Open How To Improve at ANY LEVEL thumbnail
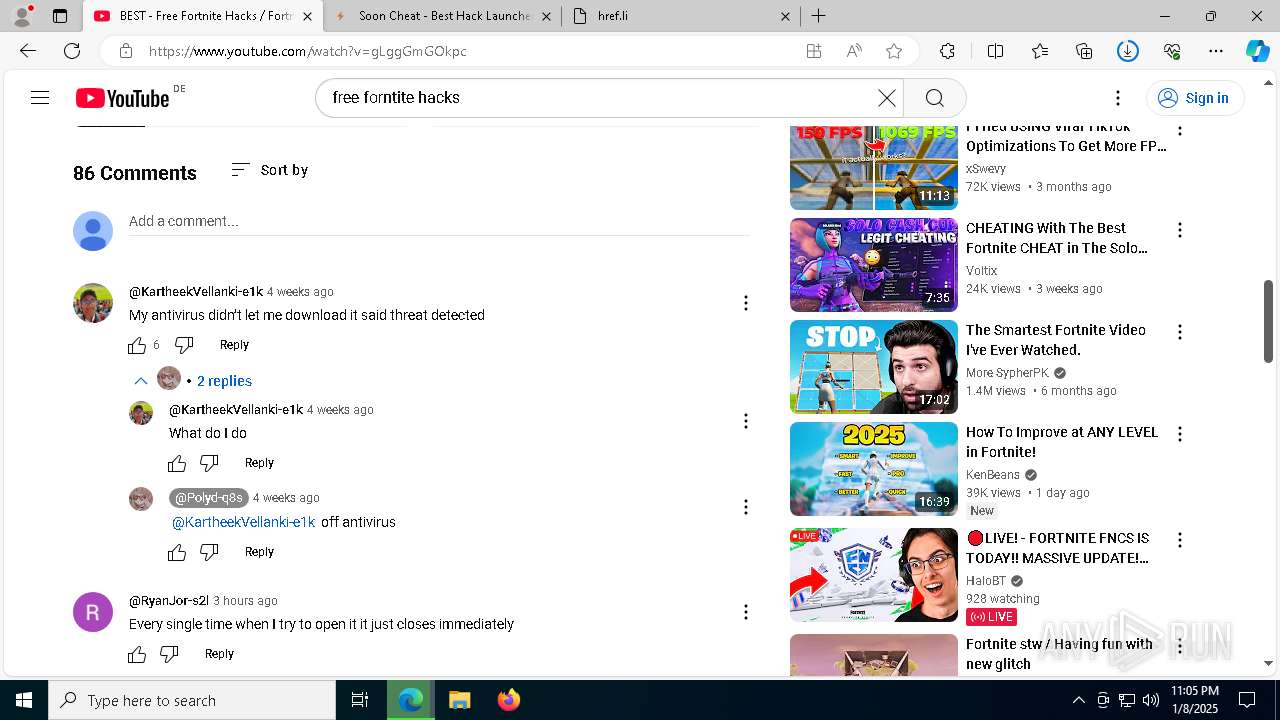This screenshot has width=1280, height=720. point(874,469)
